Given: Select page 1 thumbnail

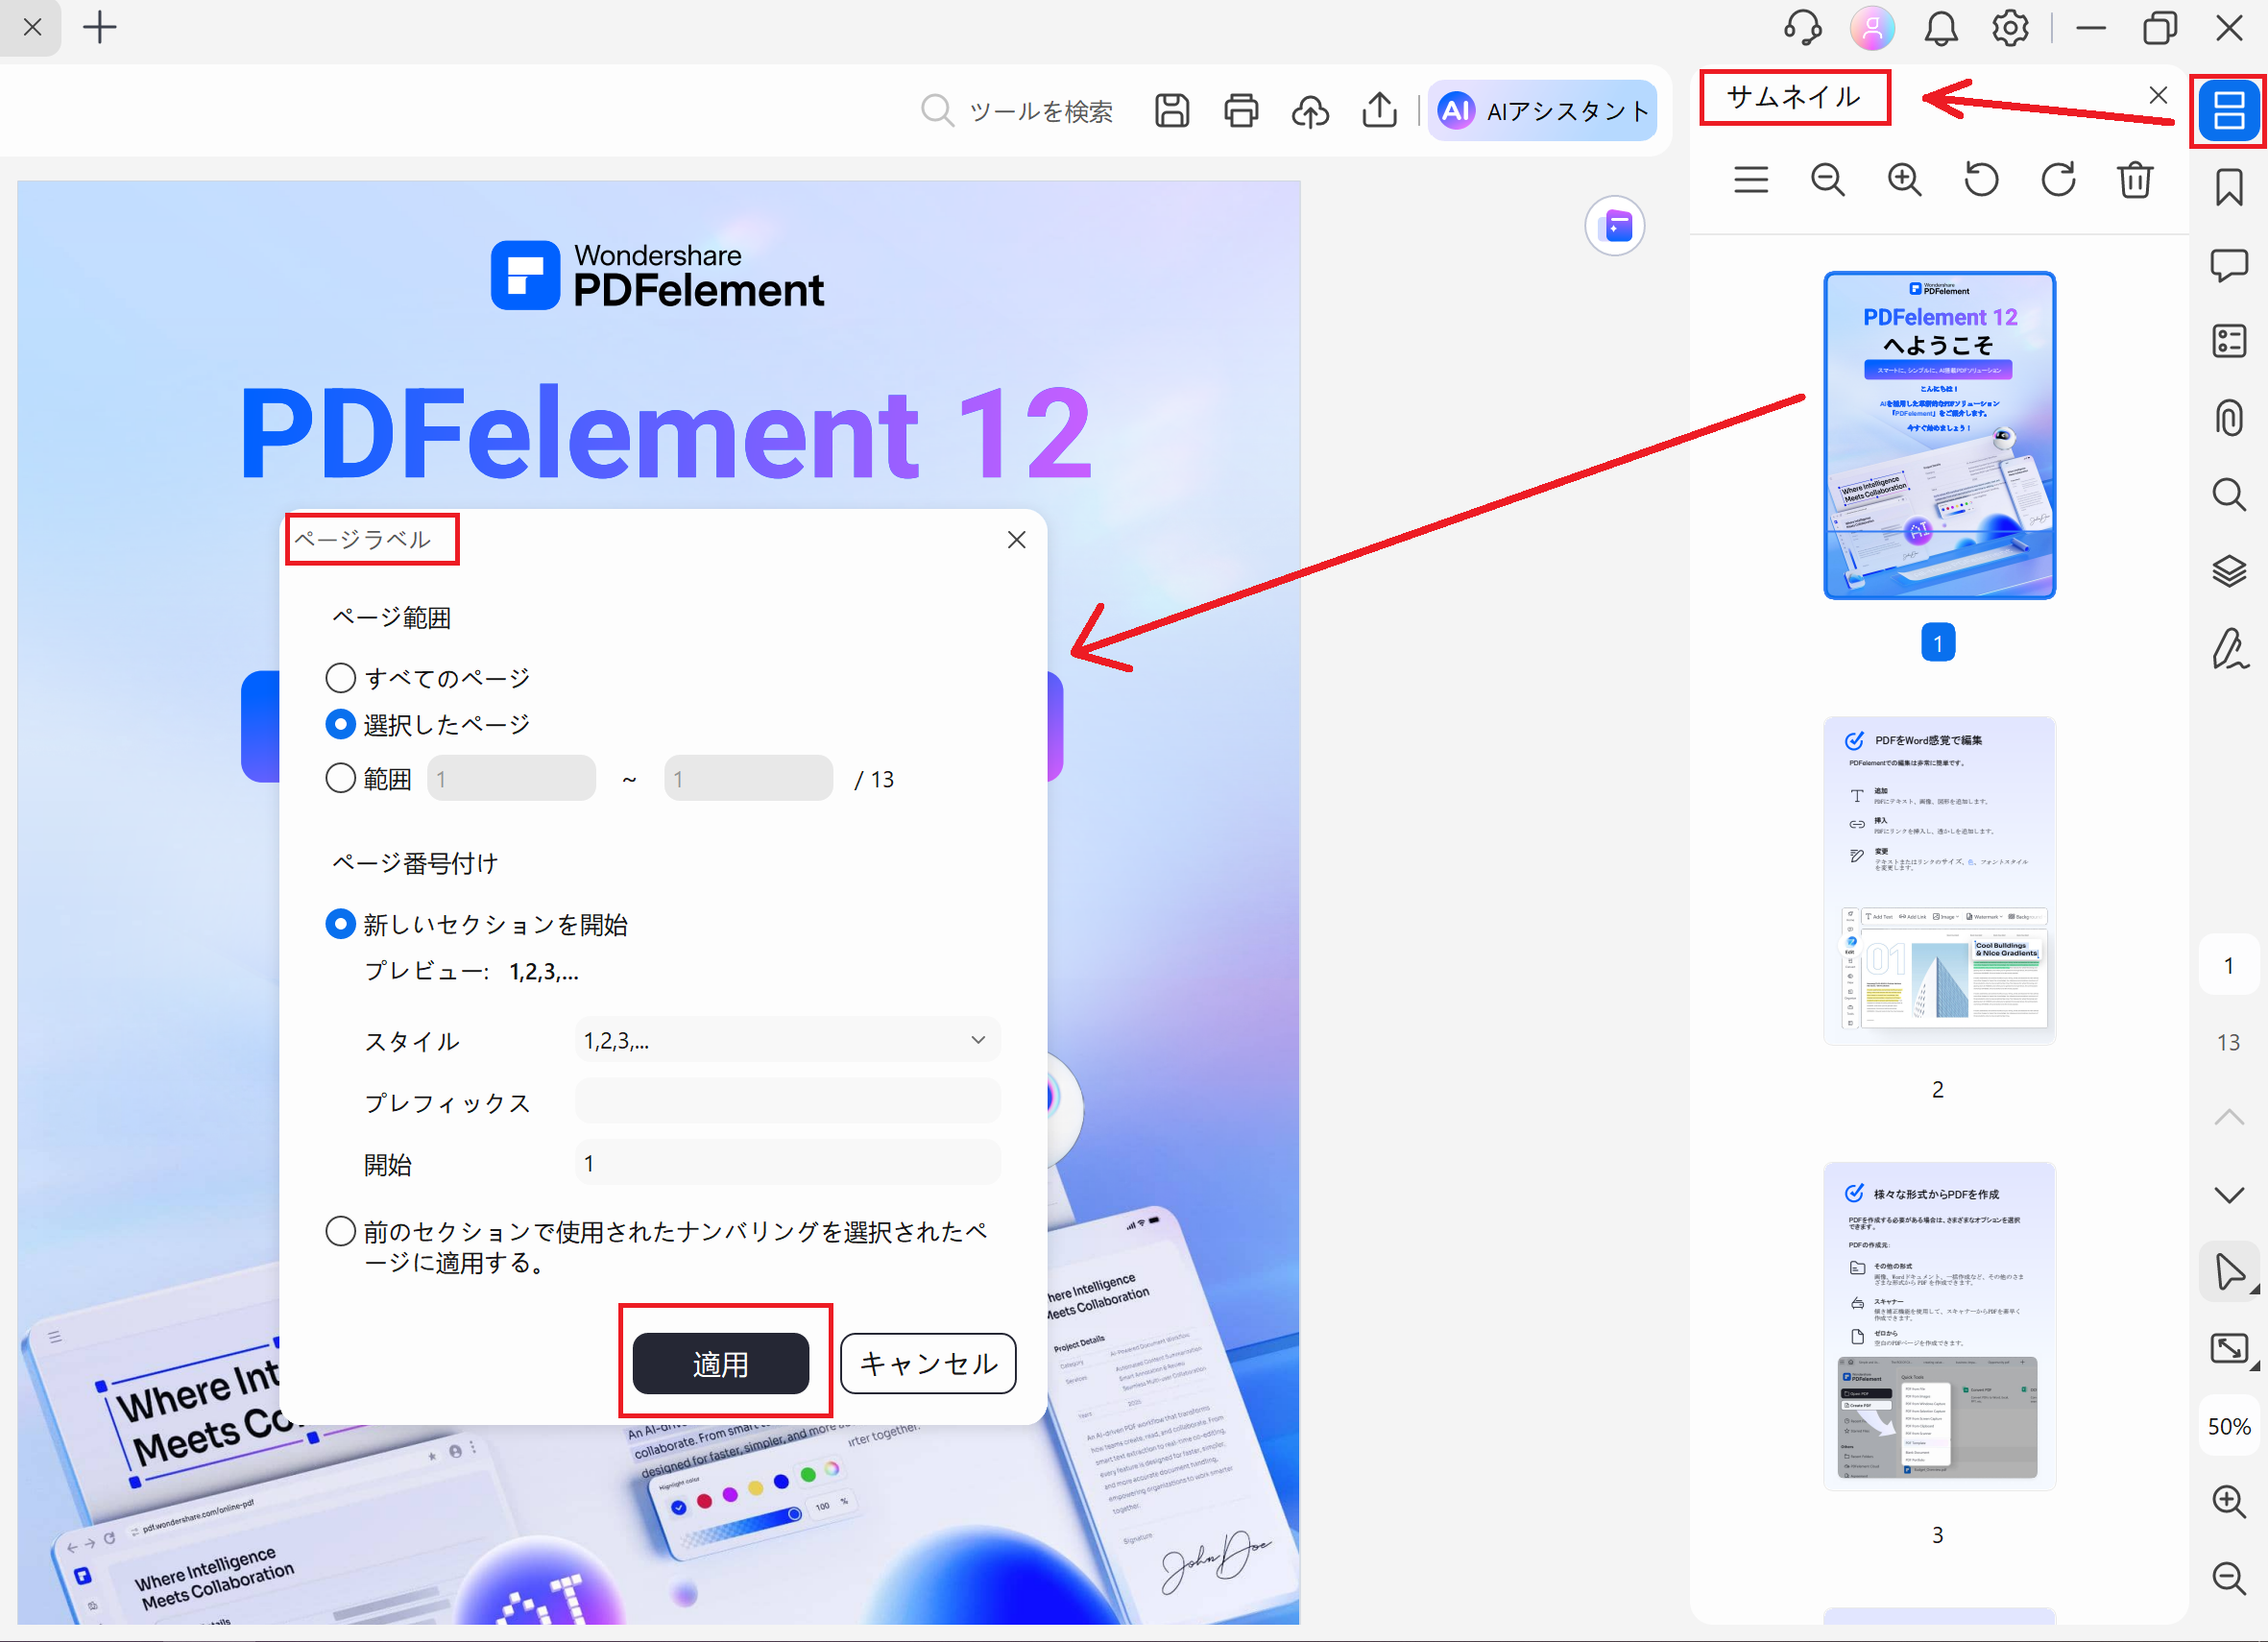Looking at the screenshot, I should [1939, 435].
